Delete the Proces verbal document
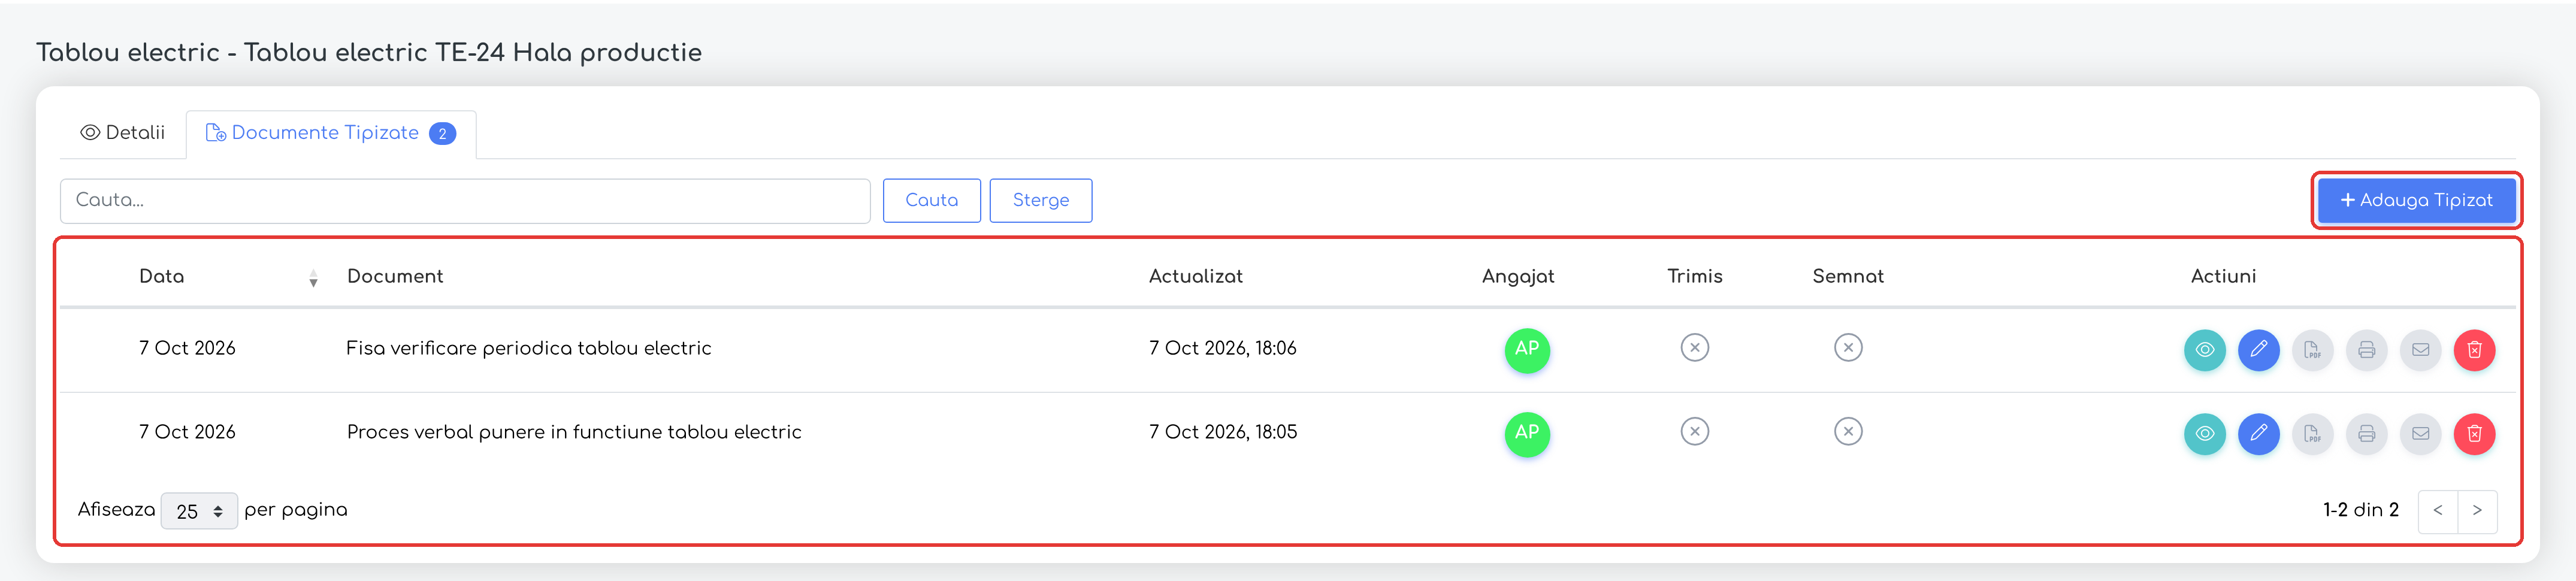This screenshot has height=581, width=2576. [2474, 434]
